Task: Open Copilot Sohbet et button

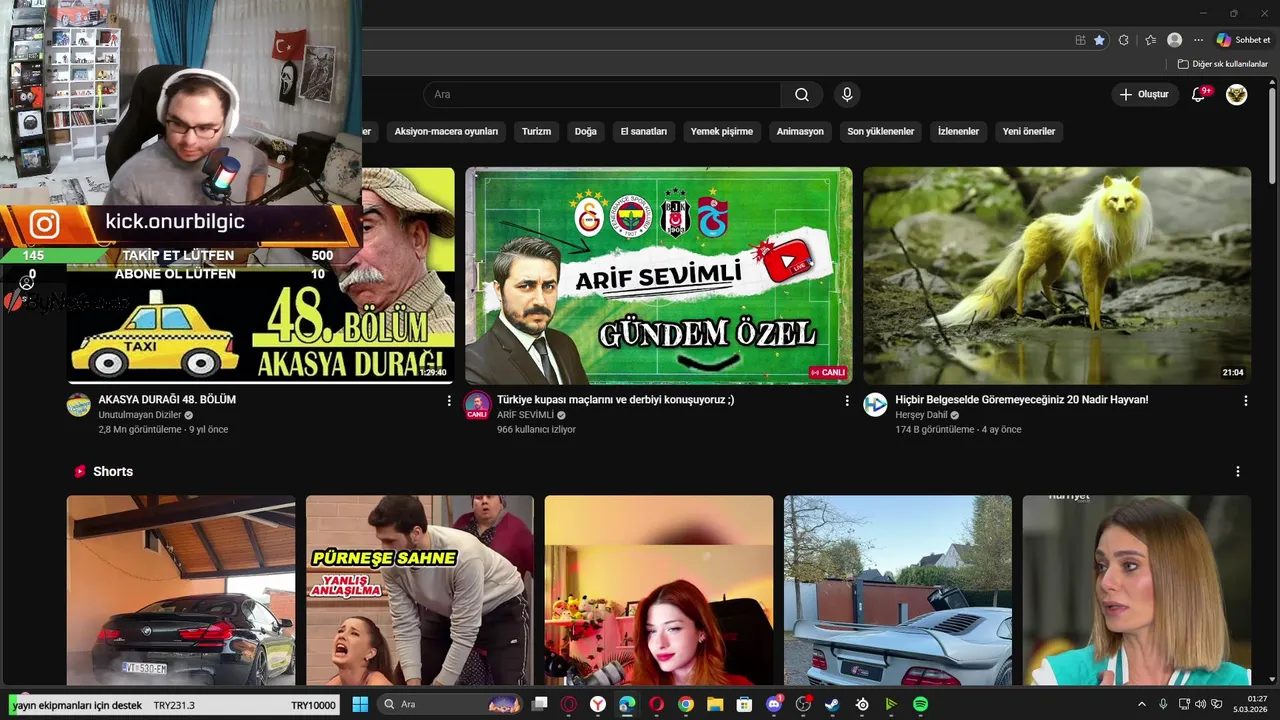Action: (x=1243, y=40)
